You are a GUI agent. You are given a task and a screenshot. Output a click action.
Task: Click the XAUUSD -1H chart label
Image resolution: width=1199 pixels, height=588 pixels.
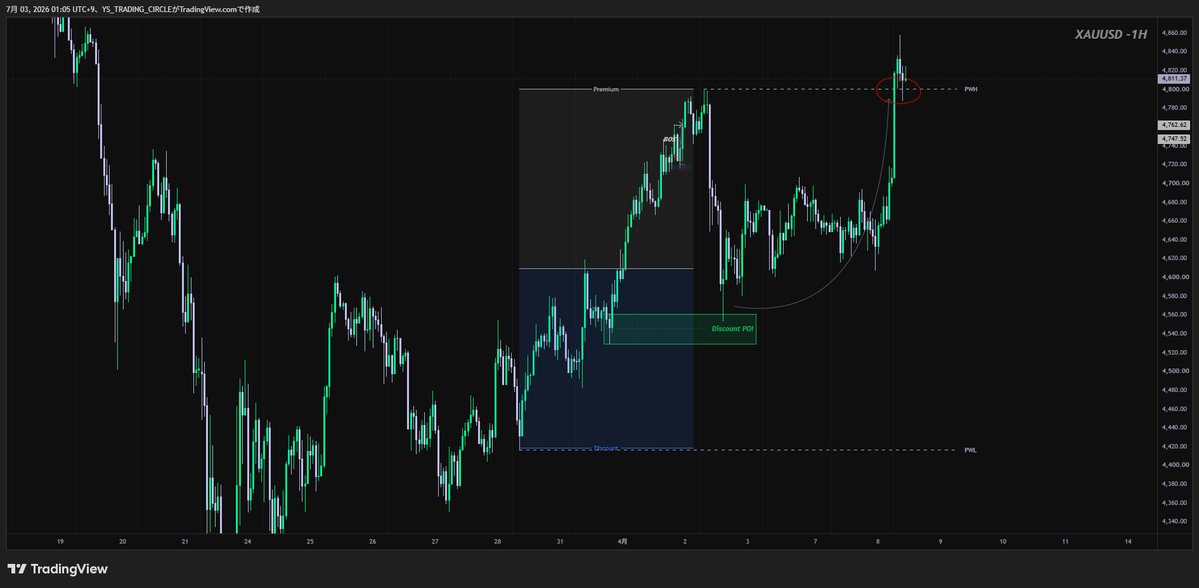[1111, 34]
